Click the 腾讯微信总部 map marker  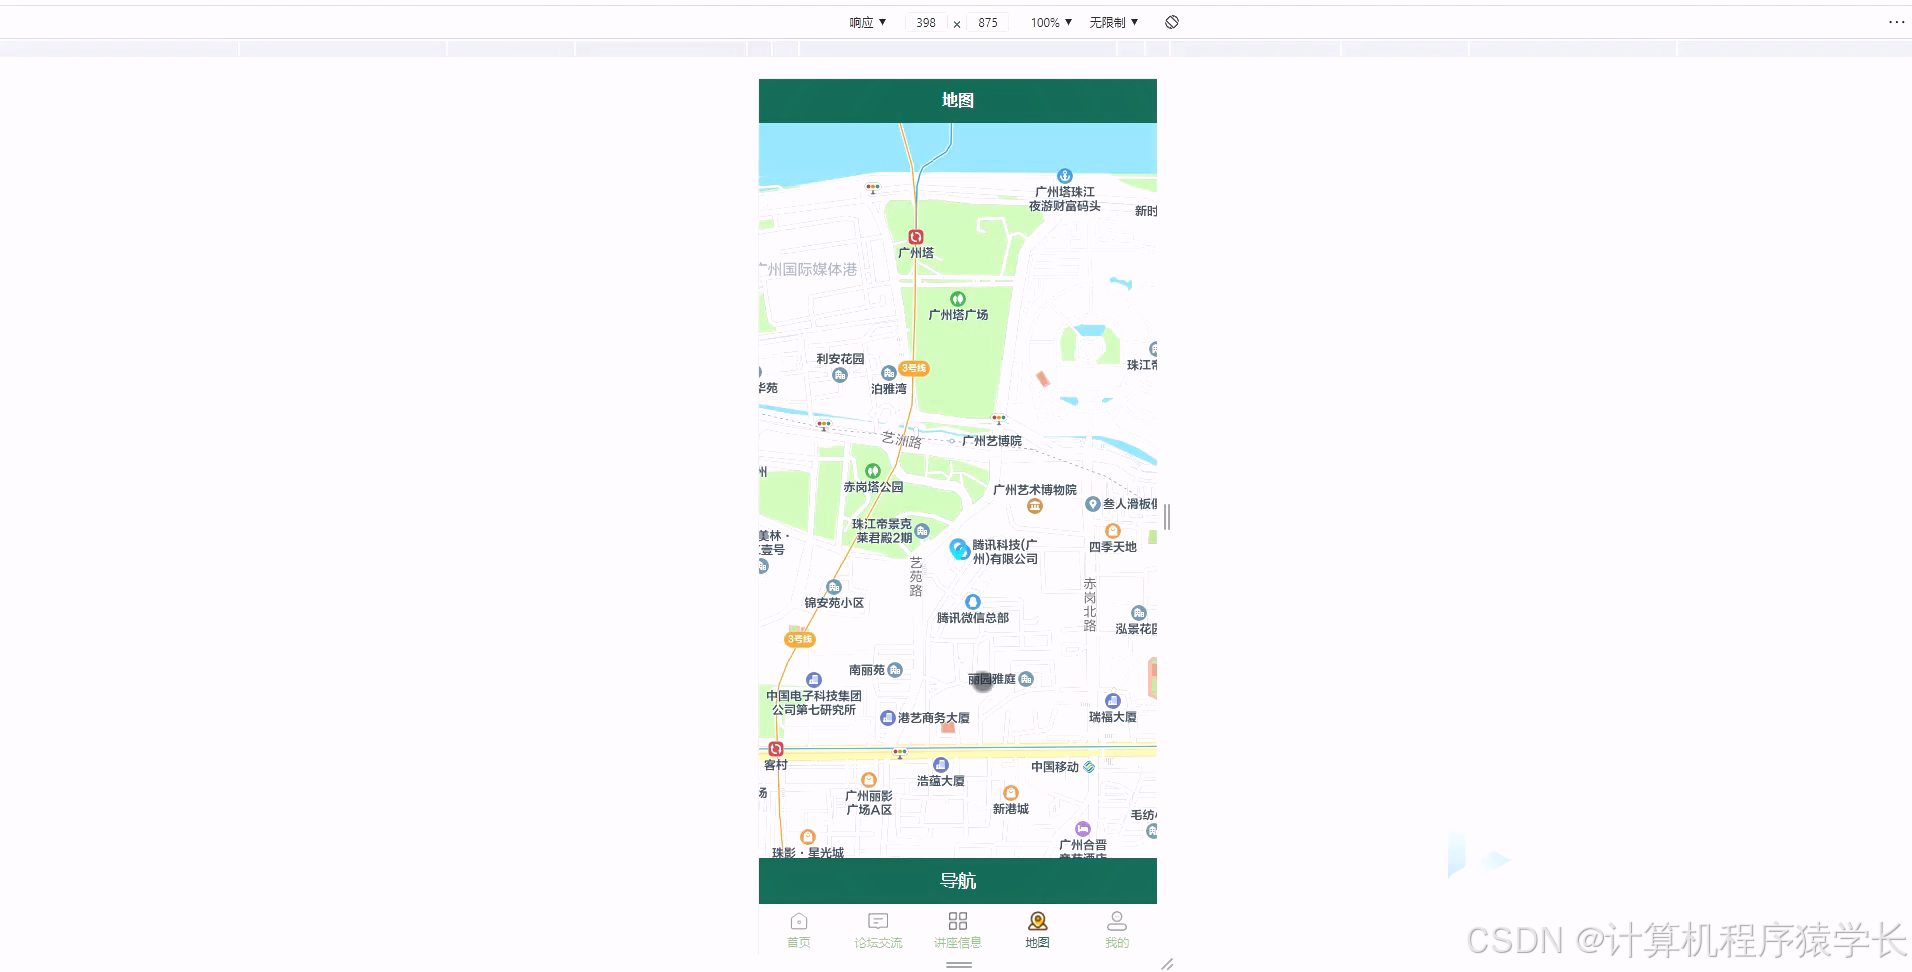974,601
